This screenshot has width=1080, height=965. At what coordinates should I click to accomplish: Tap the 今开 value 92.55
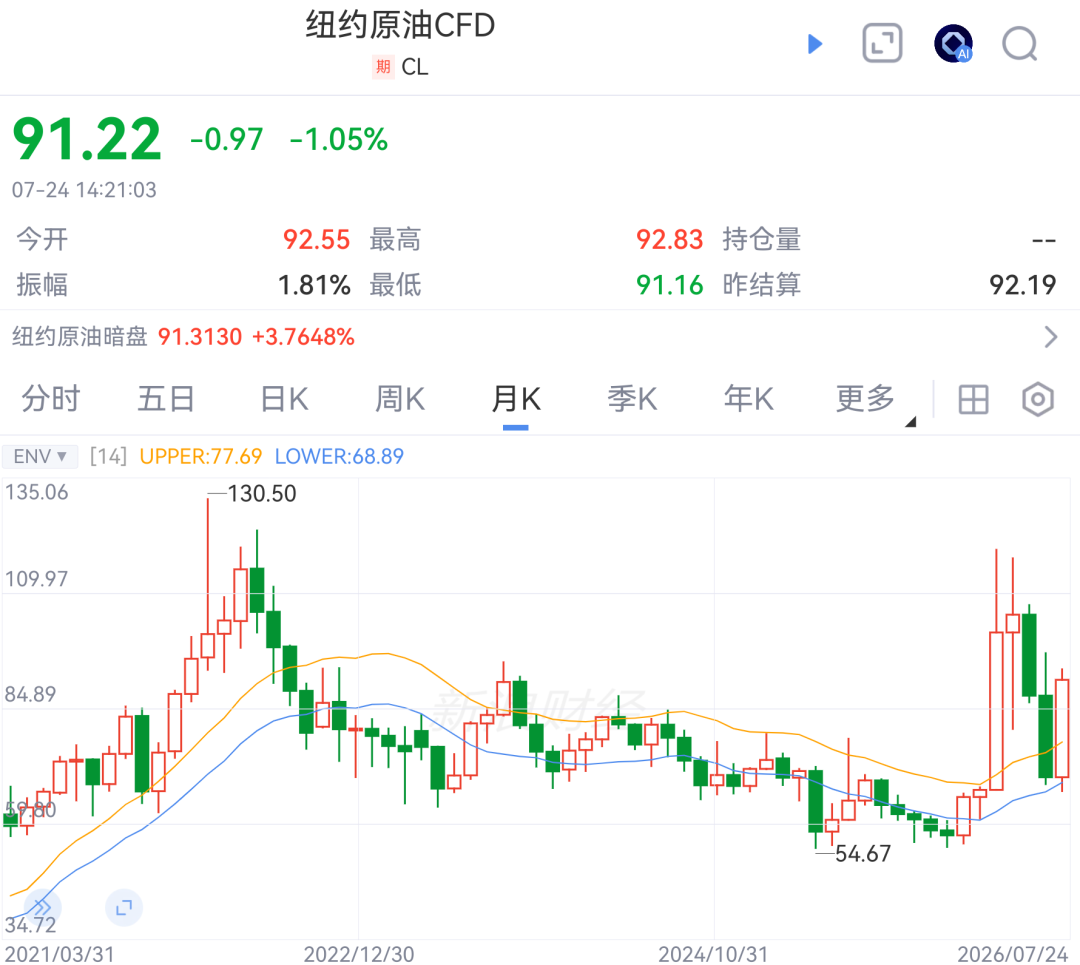[317, 240]
